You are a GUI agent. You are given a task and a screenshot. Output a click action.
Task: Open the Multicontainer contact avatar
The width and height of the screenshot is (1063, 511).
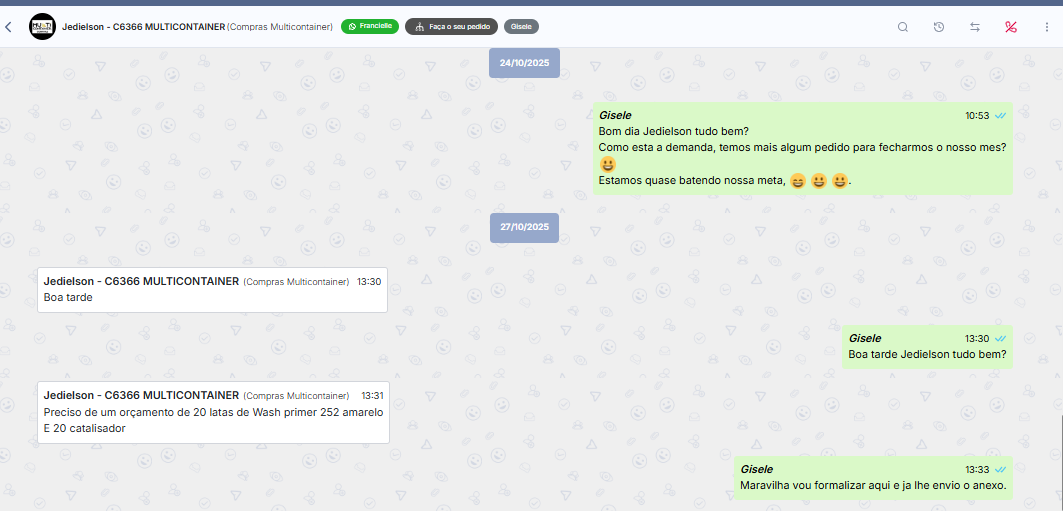42,27
